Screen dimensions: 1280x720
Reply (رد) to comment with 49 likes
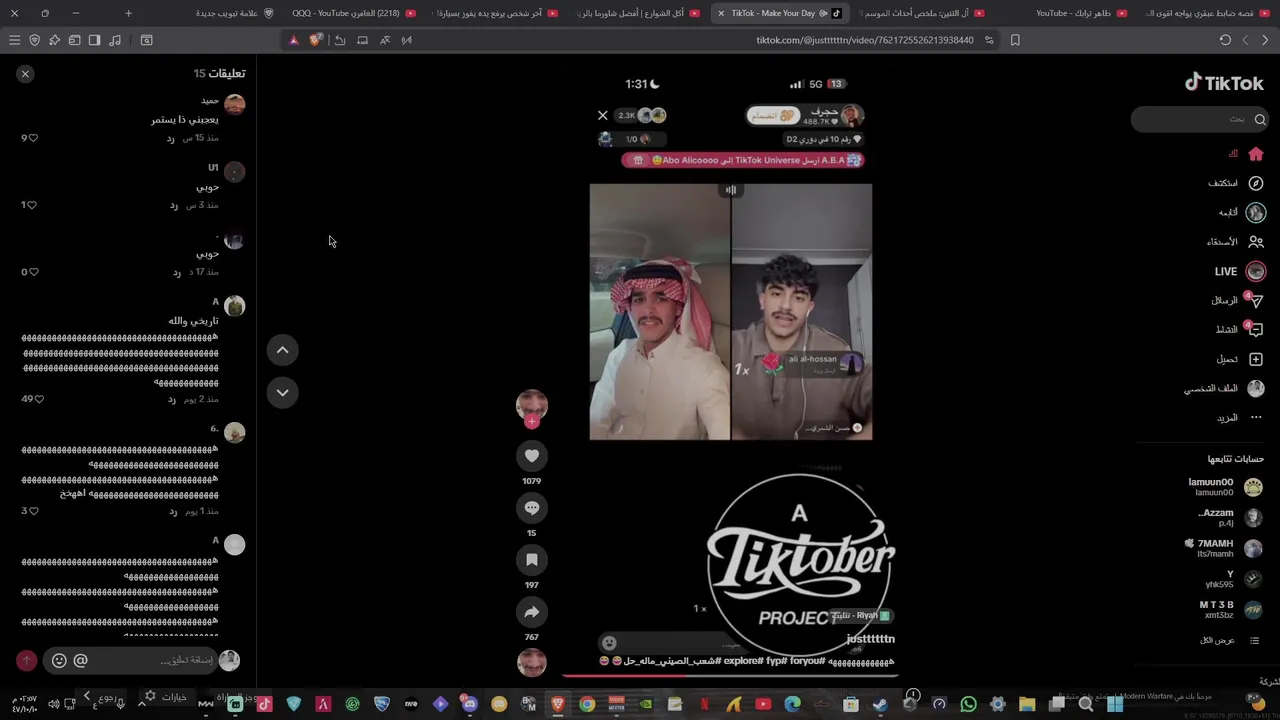(x=172, y=399)
